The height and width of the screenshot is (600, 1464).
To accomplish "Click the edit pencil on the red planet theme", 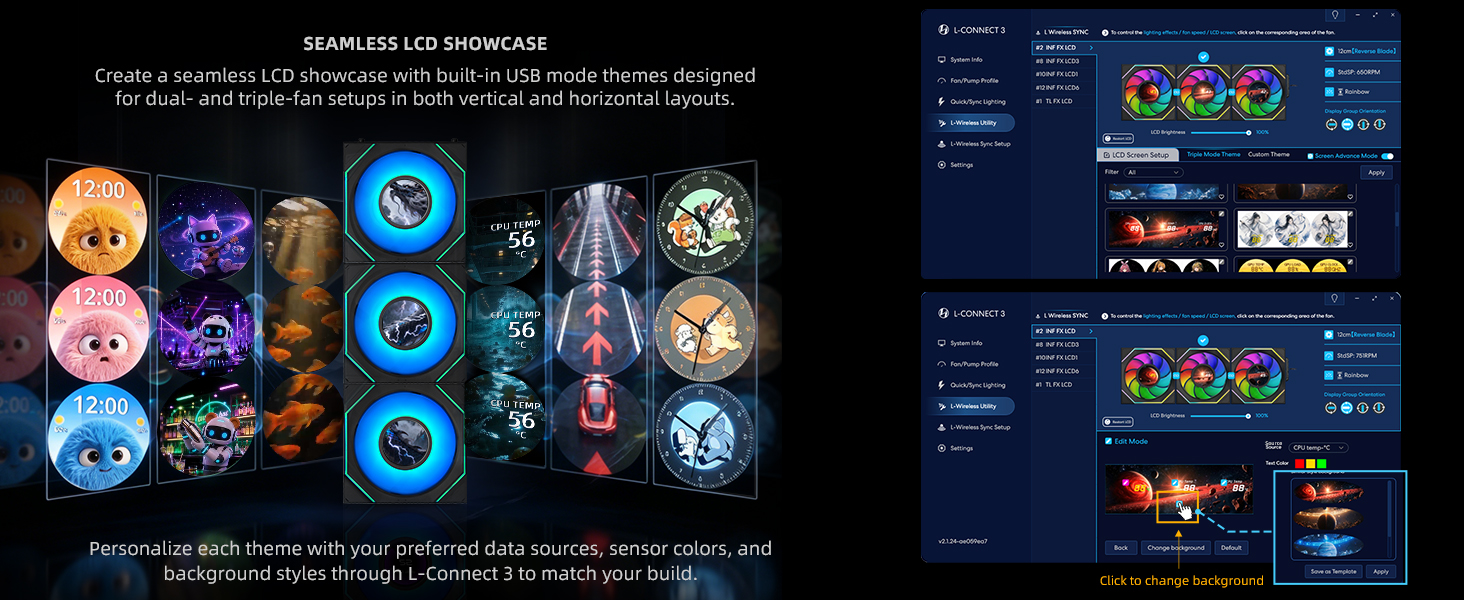I will pos(1220,214).
